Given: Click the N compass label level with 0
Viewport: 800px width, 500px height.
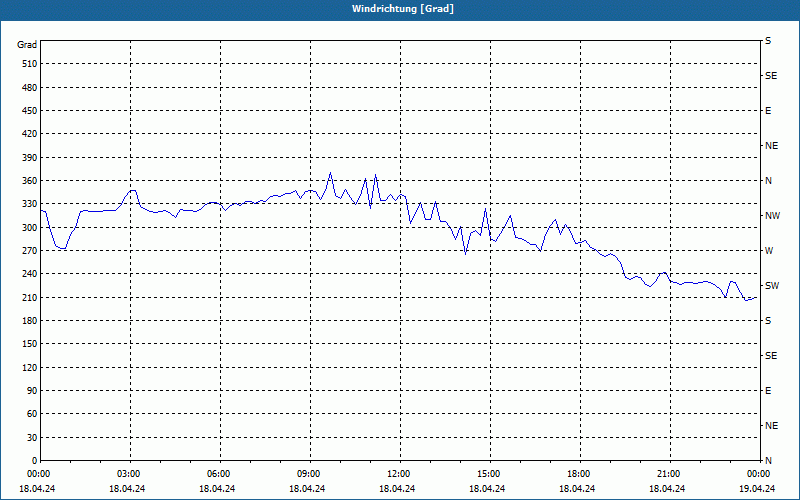Looking at the screenshot, I should coord(768,461).
